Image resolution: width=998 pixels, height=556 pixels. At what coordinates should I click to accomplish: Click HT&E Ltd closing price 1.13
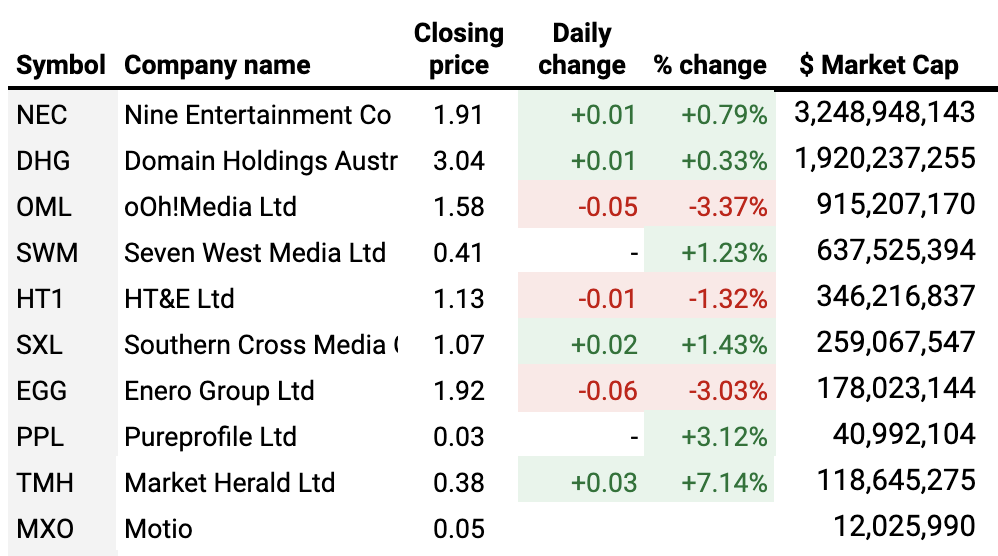point(459,299)
